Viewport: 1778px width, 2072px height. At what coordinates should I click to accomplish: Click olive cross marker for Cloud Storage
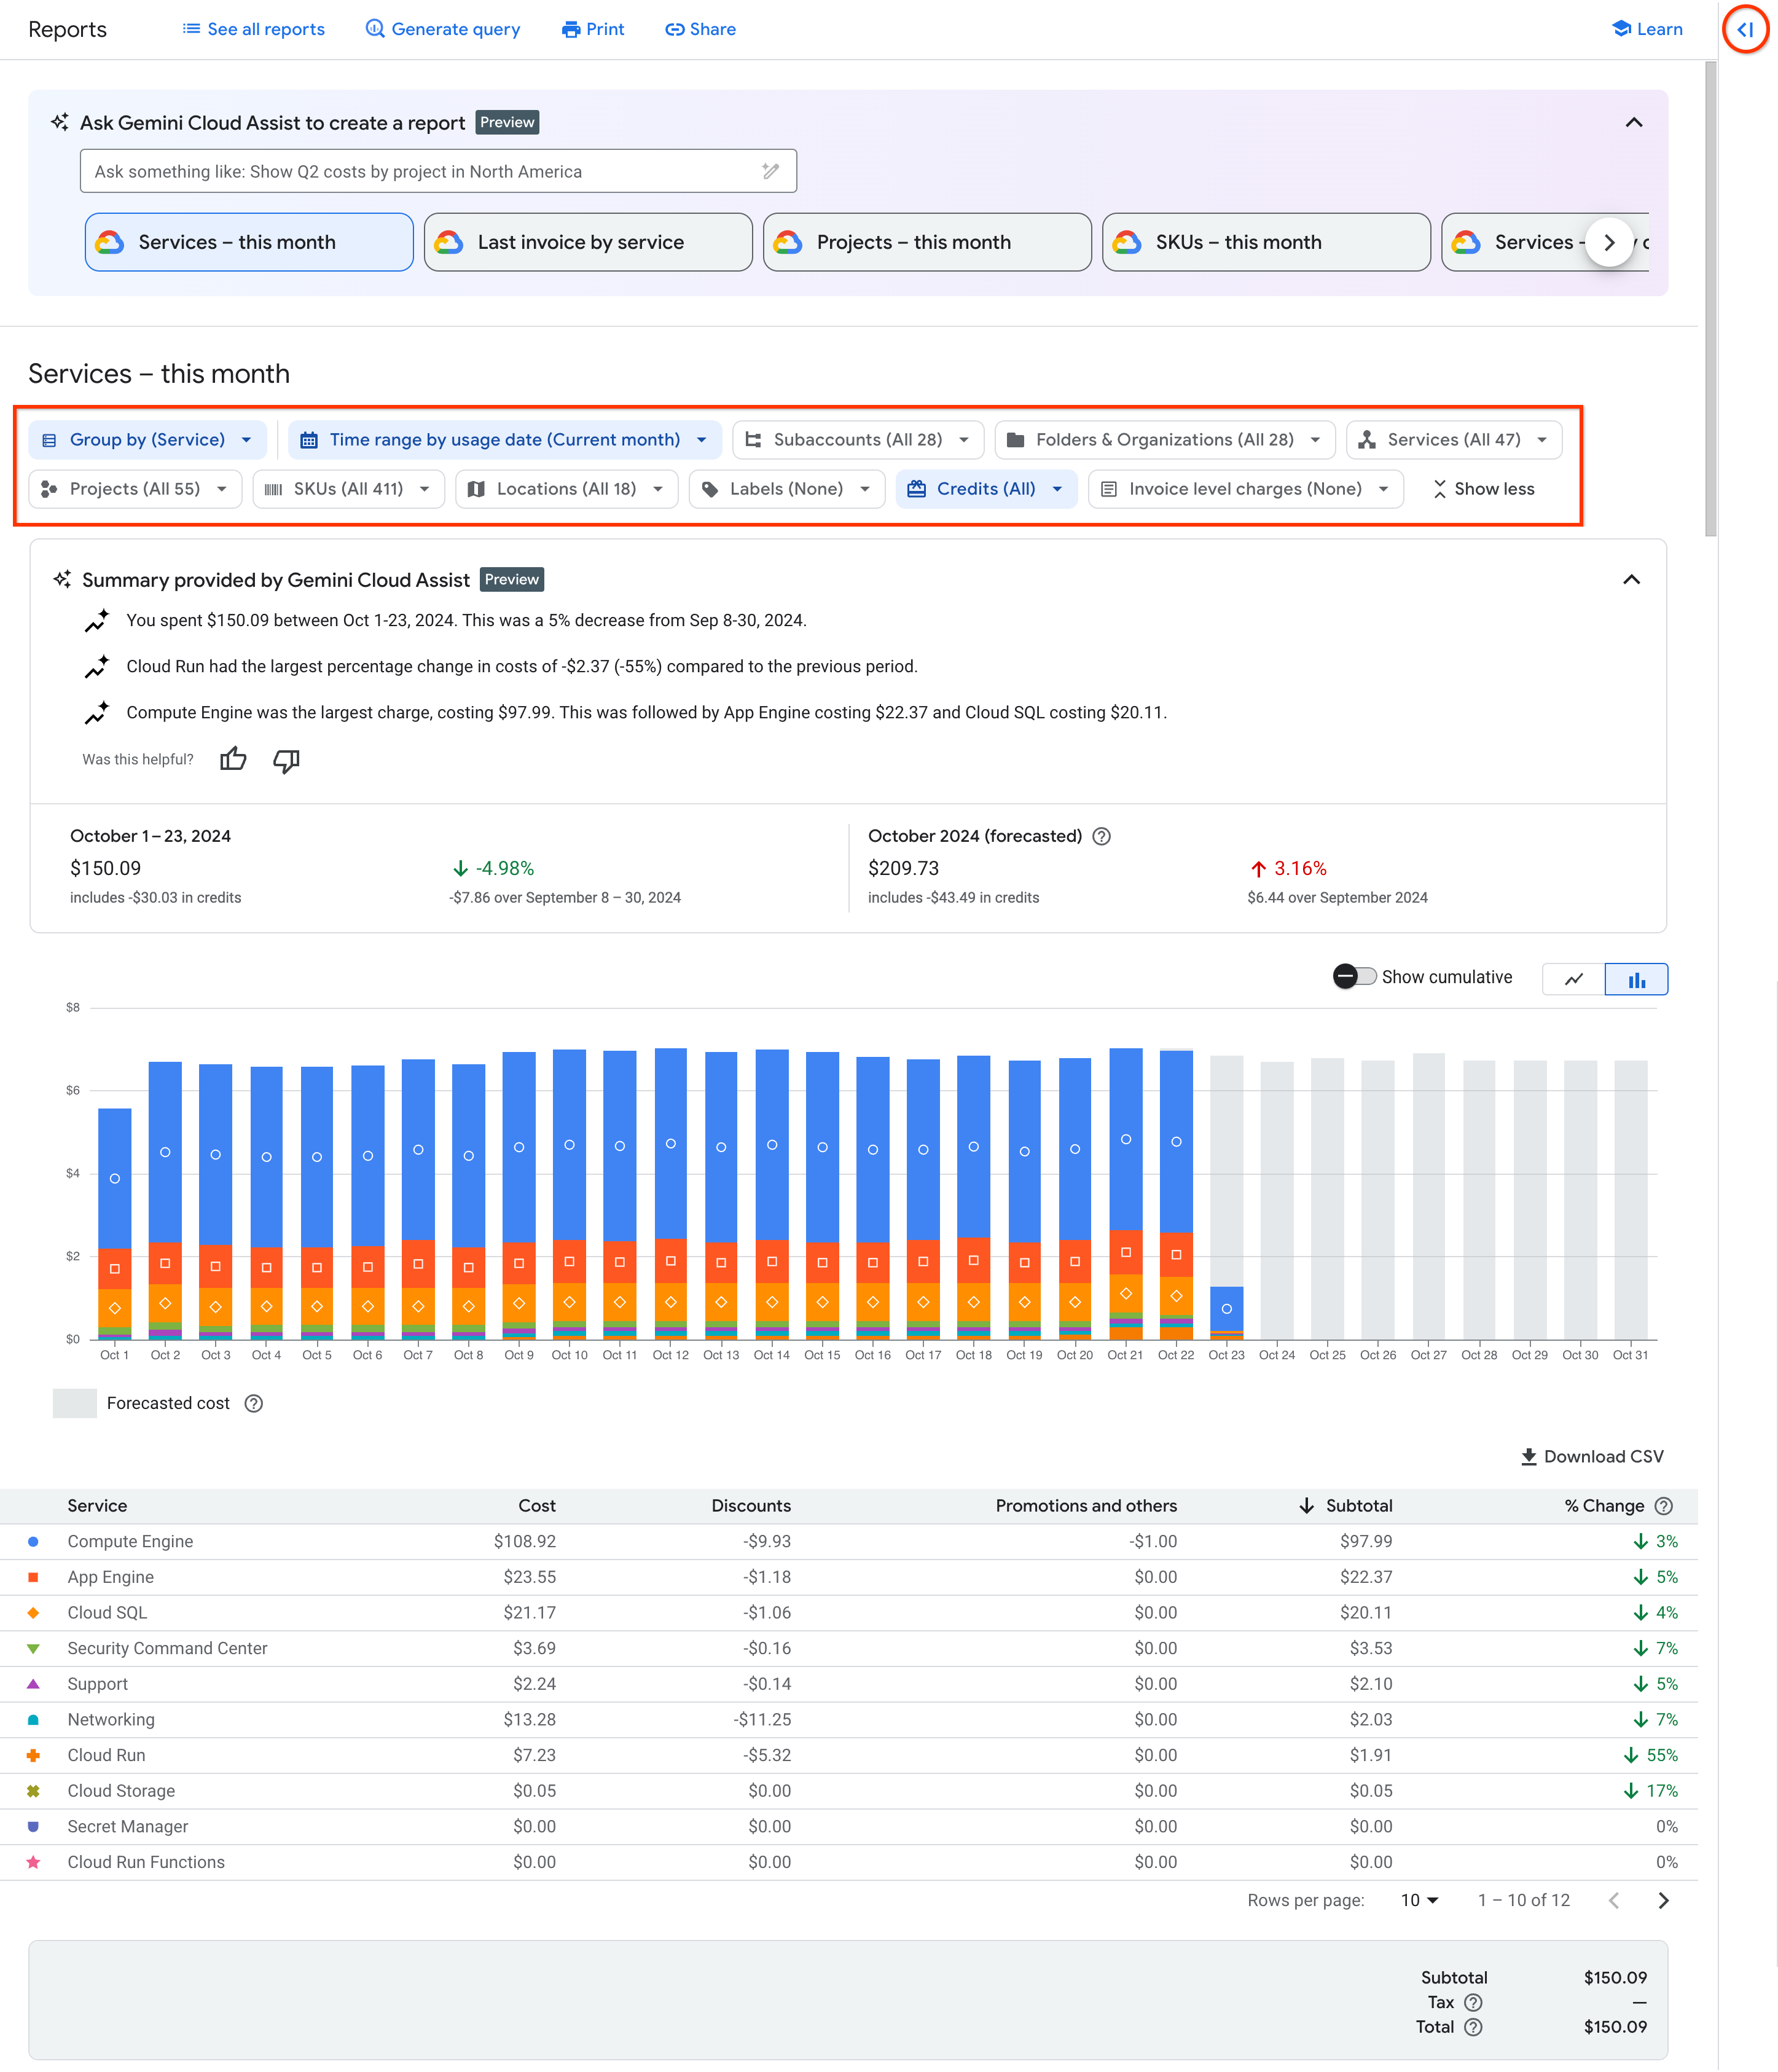33,1791
